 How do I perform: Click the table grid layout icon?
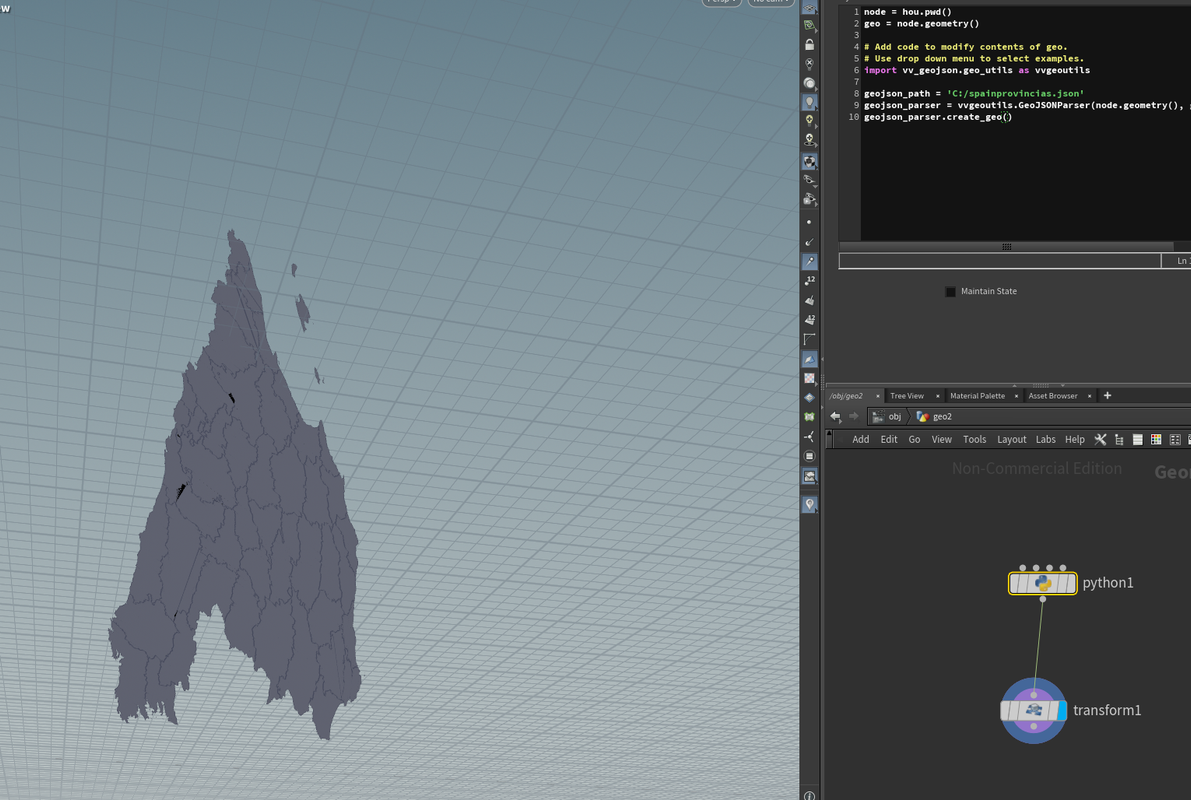coord(1175,440)
